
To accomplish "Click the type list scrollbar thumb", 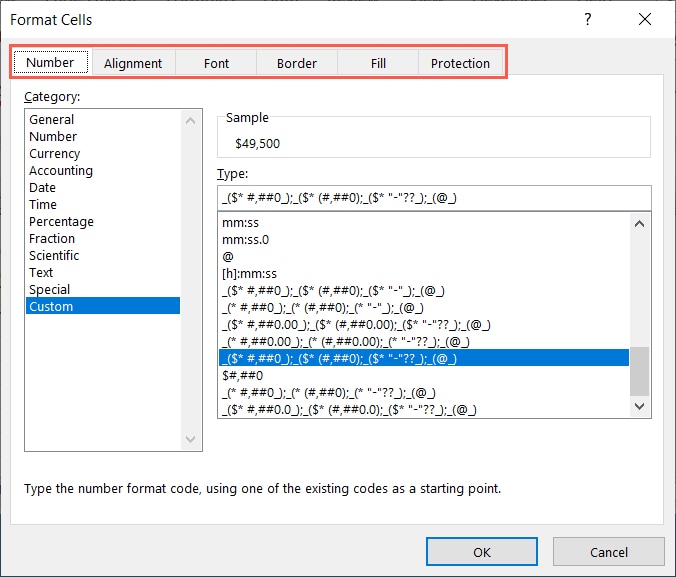I will pyautogui.click(x=639, y=371).
